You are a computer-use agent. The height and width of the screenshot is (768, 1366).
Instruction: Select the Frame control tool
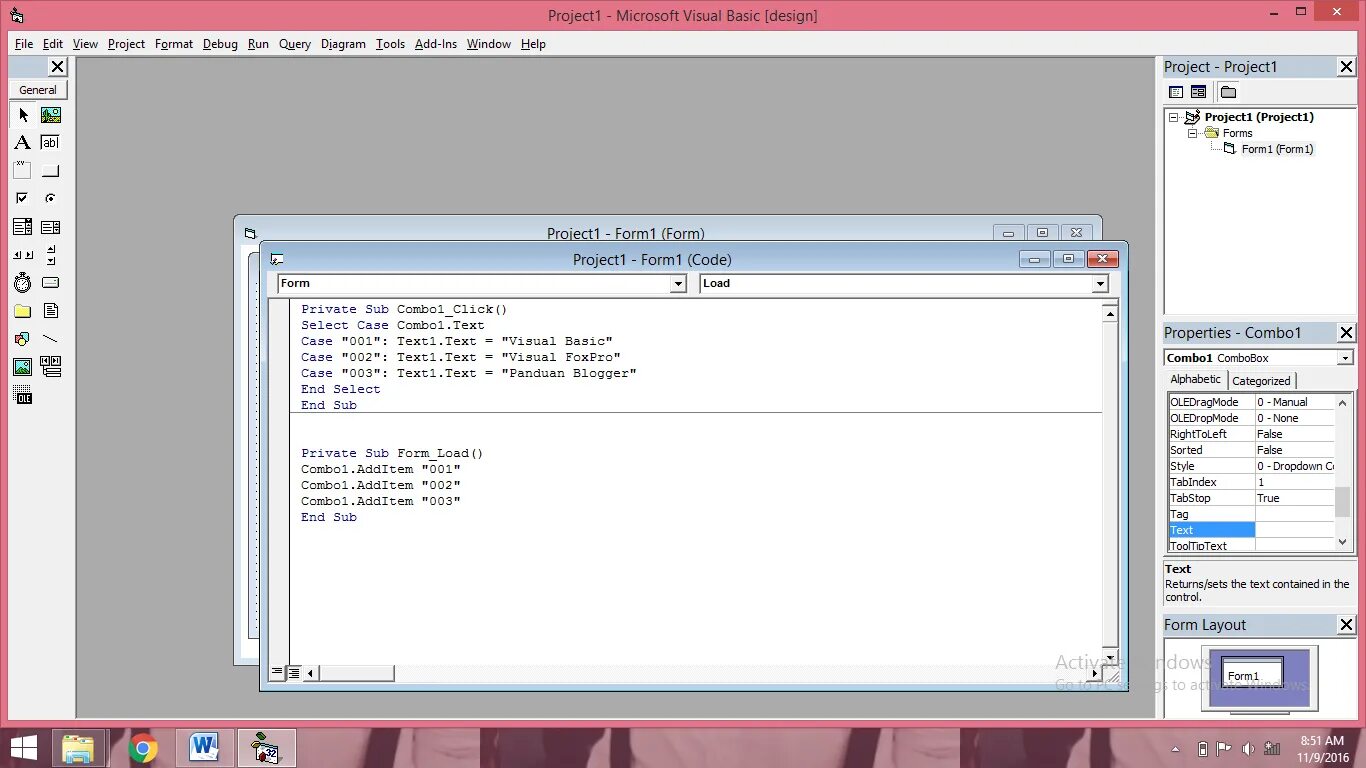(23, 171)
